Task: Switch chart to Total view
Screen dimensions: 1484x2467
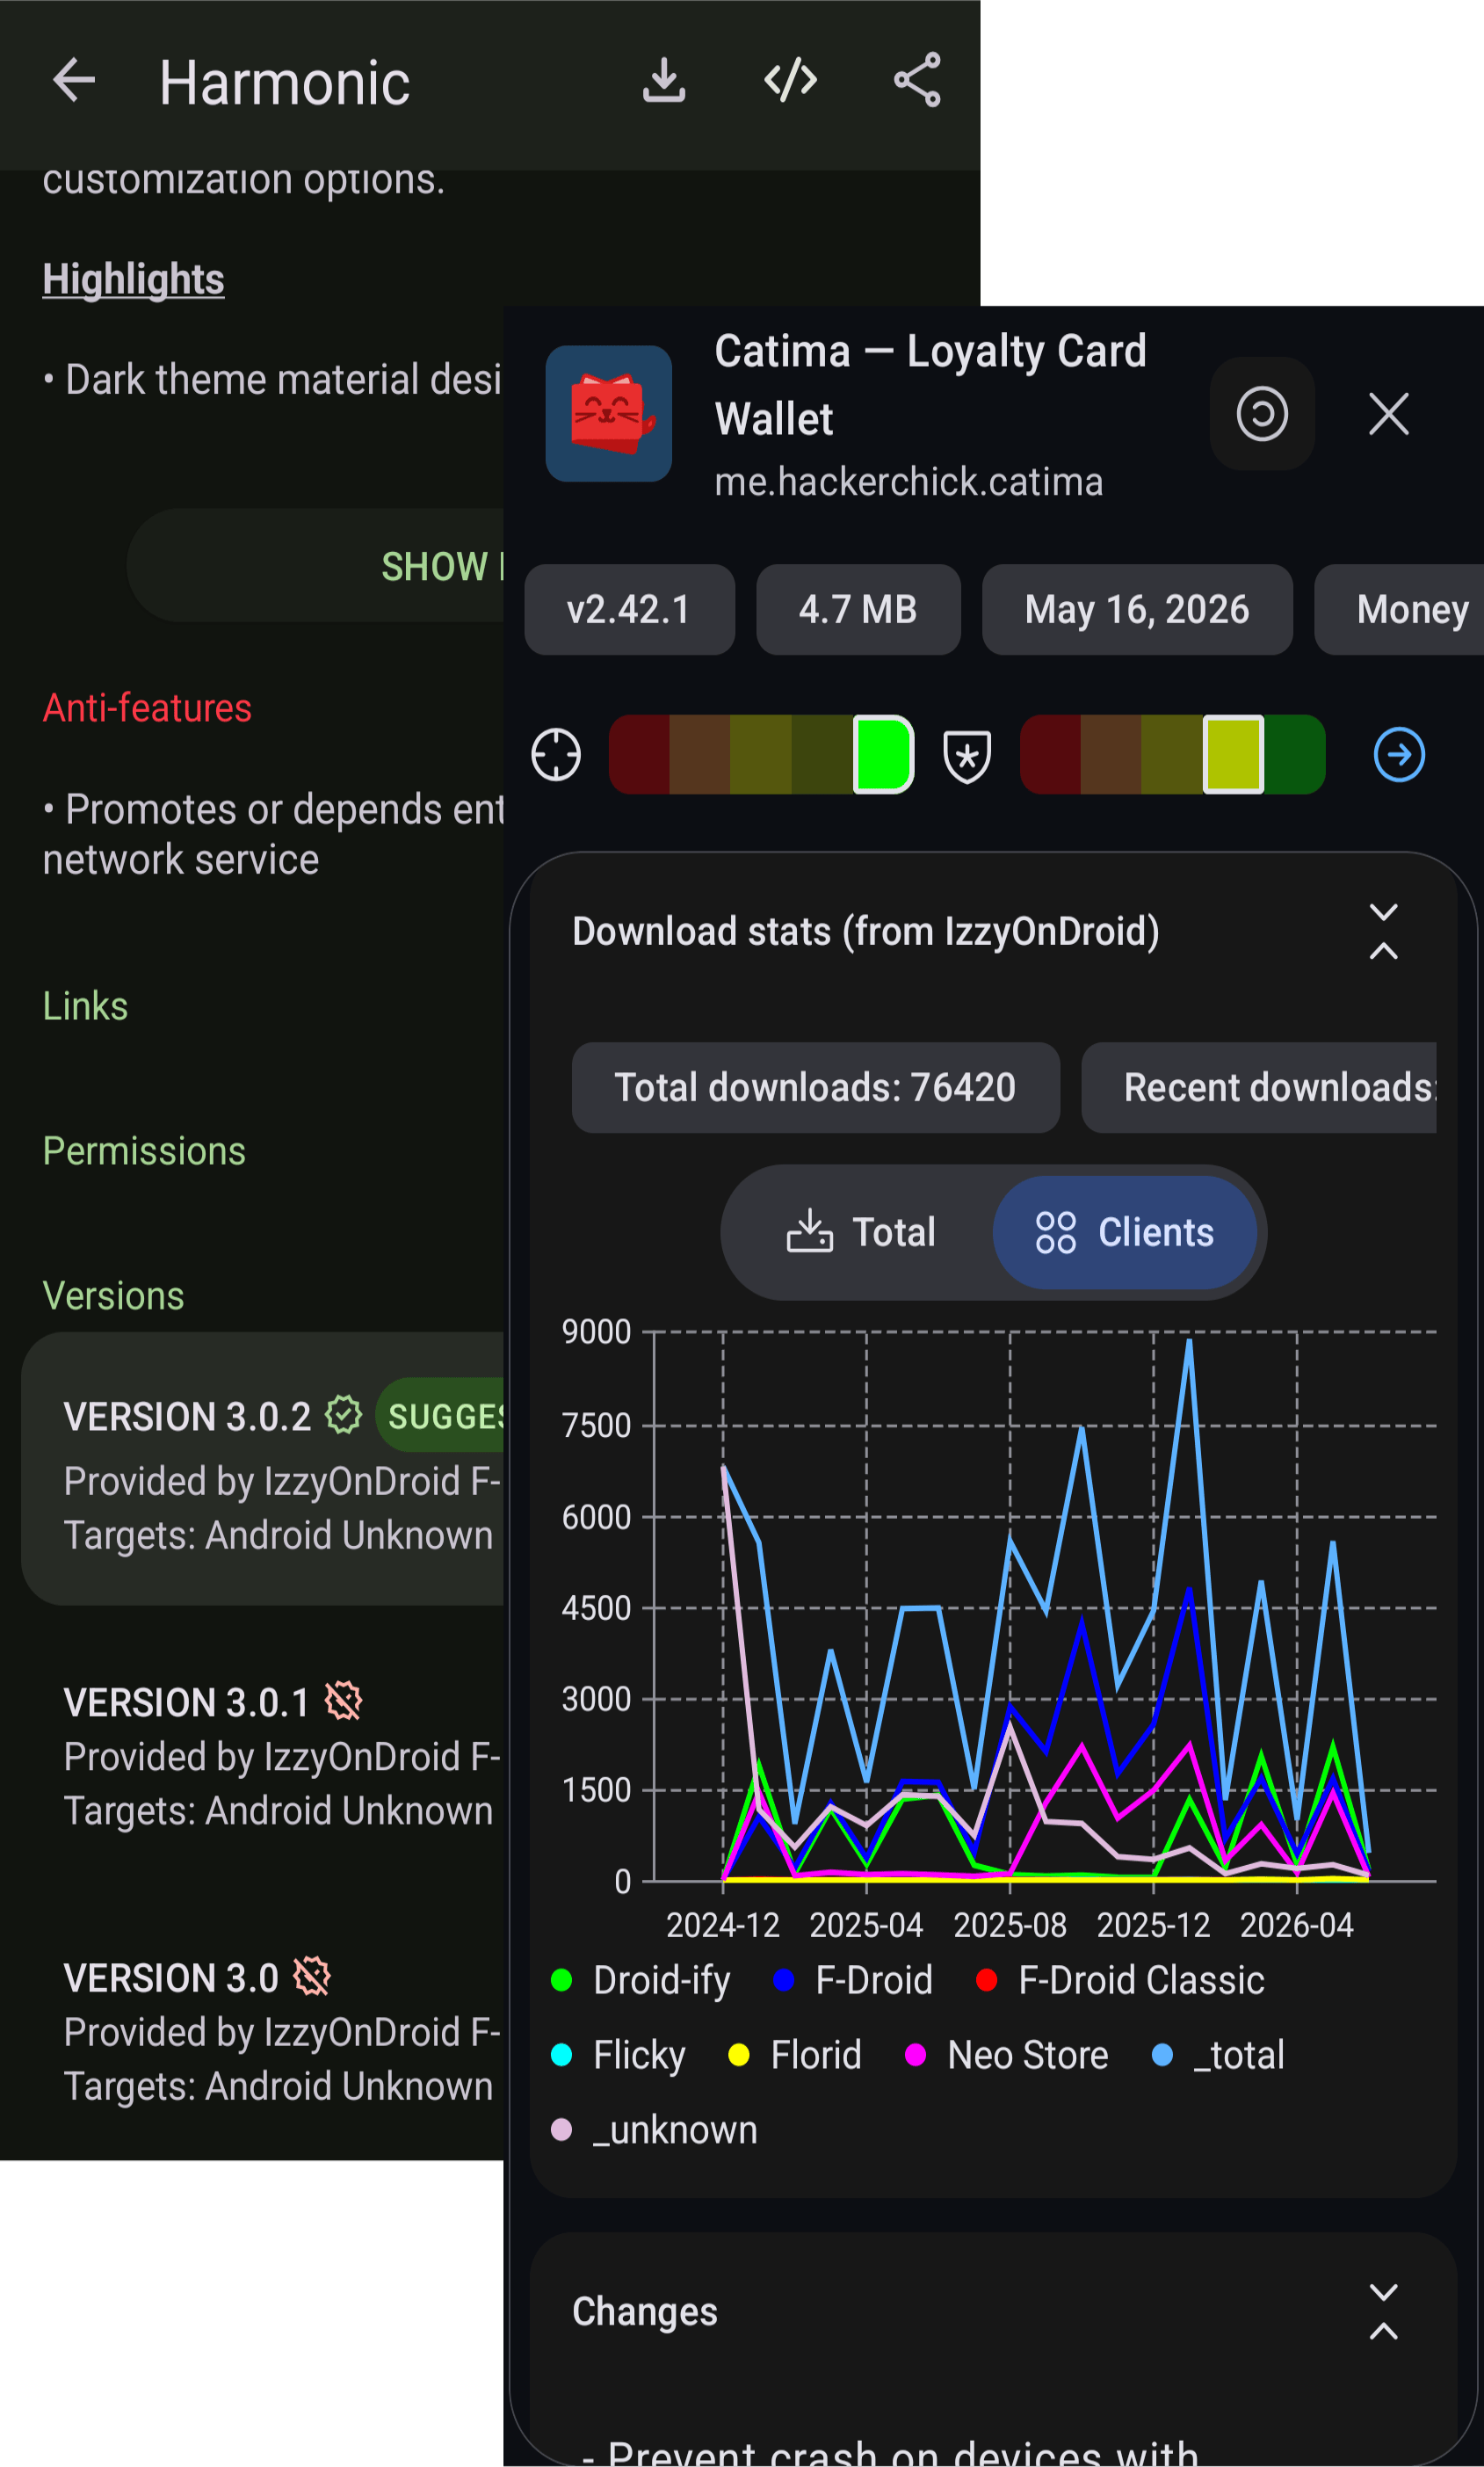Action: click(x=860, y=1232)
